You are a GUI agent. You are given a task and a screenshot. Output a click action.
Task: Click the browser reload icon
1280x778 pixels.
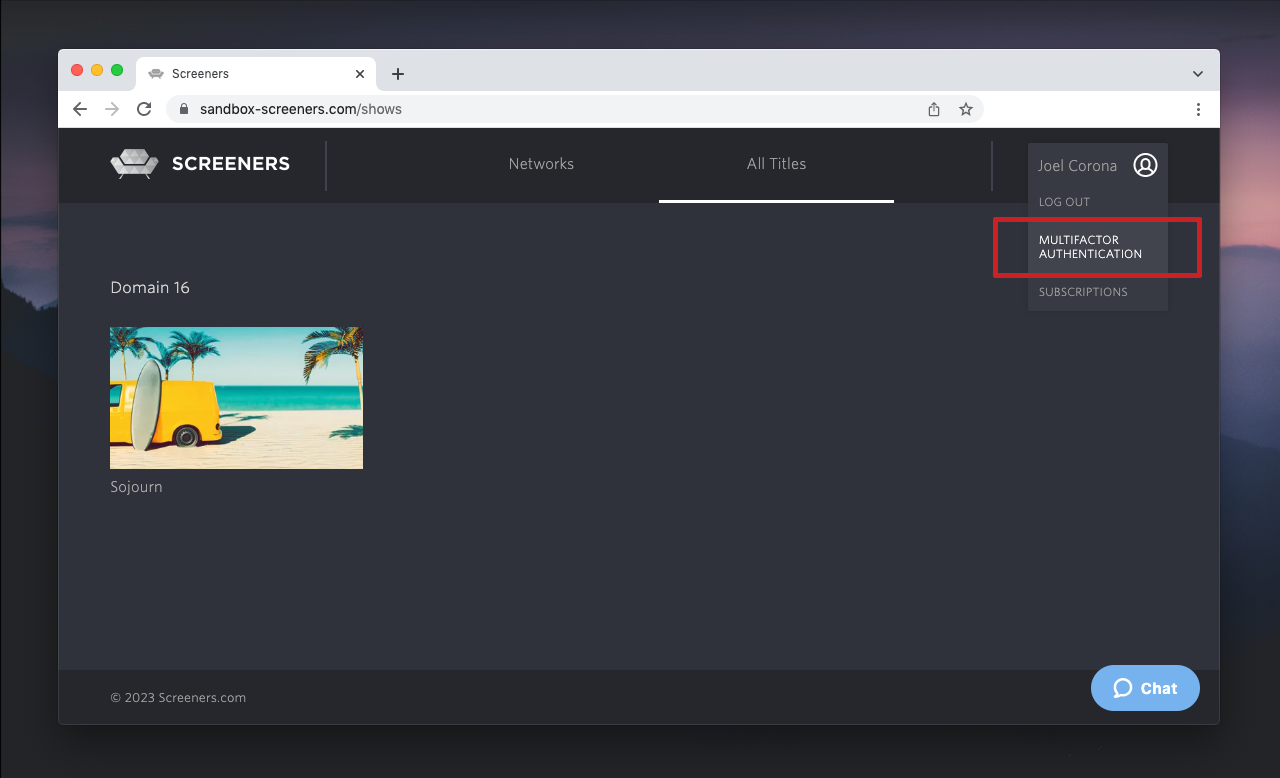point(143,109)
